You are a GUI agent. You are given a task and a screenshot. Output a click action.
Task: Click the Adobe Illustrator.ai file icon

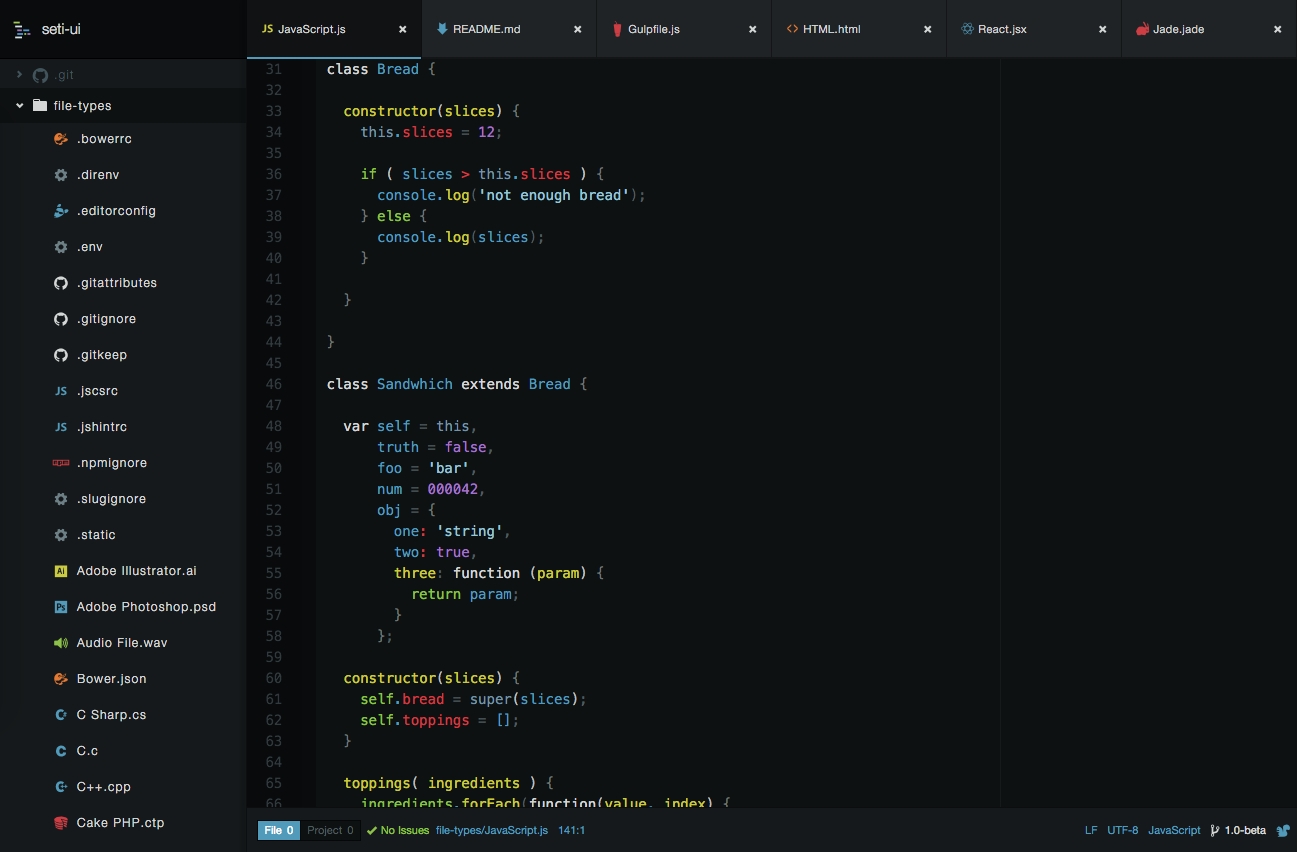(x=60, y=571)
